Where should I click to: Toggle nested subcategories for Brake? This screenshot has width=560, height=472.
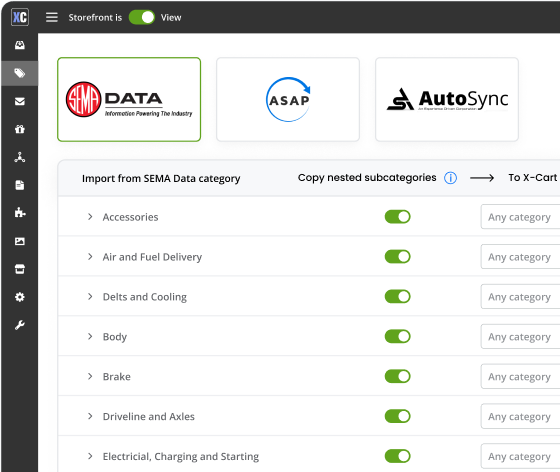click(x=398, y=376)
